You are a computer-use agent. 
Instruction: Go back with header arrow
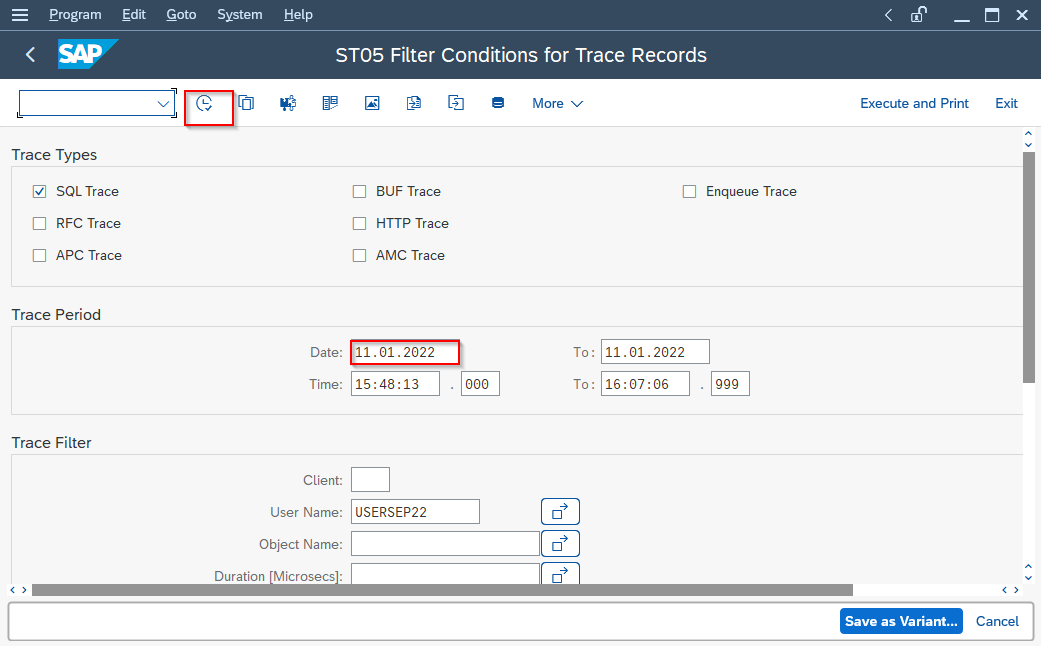click(30, 54)
